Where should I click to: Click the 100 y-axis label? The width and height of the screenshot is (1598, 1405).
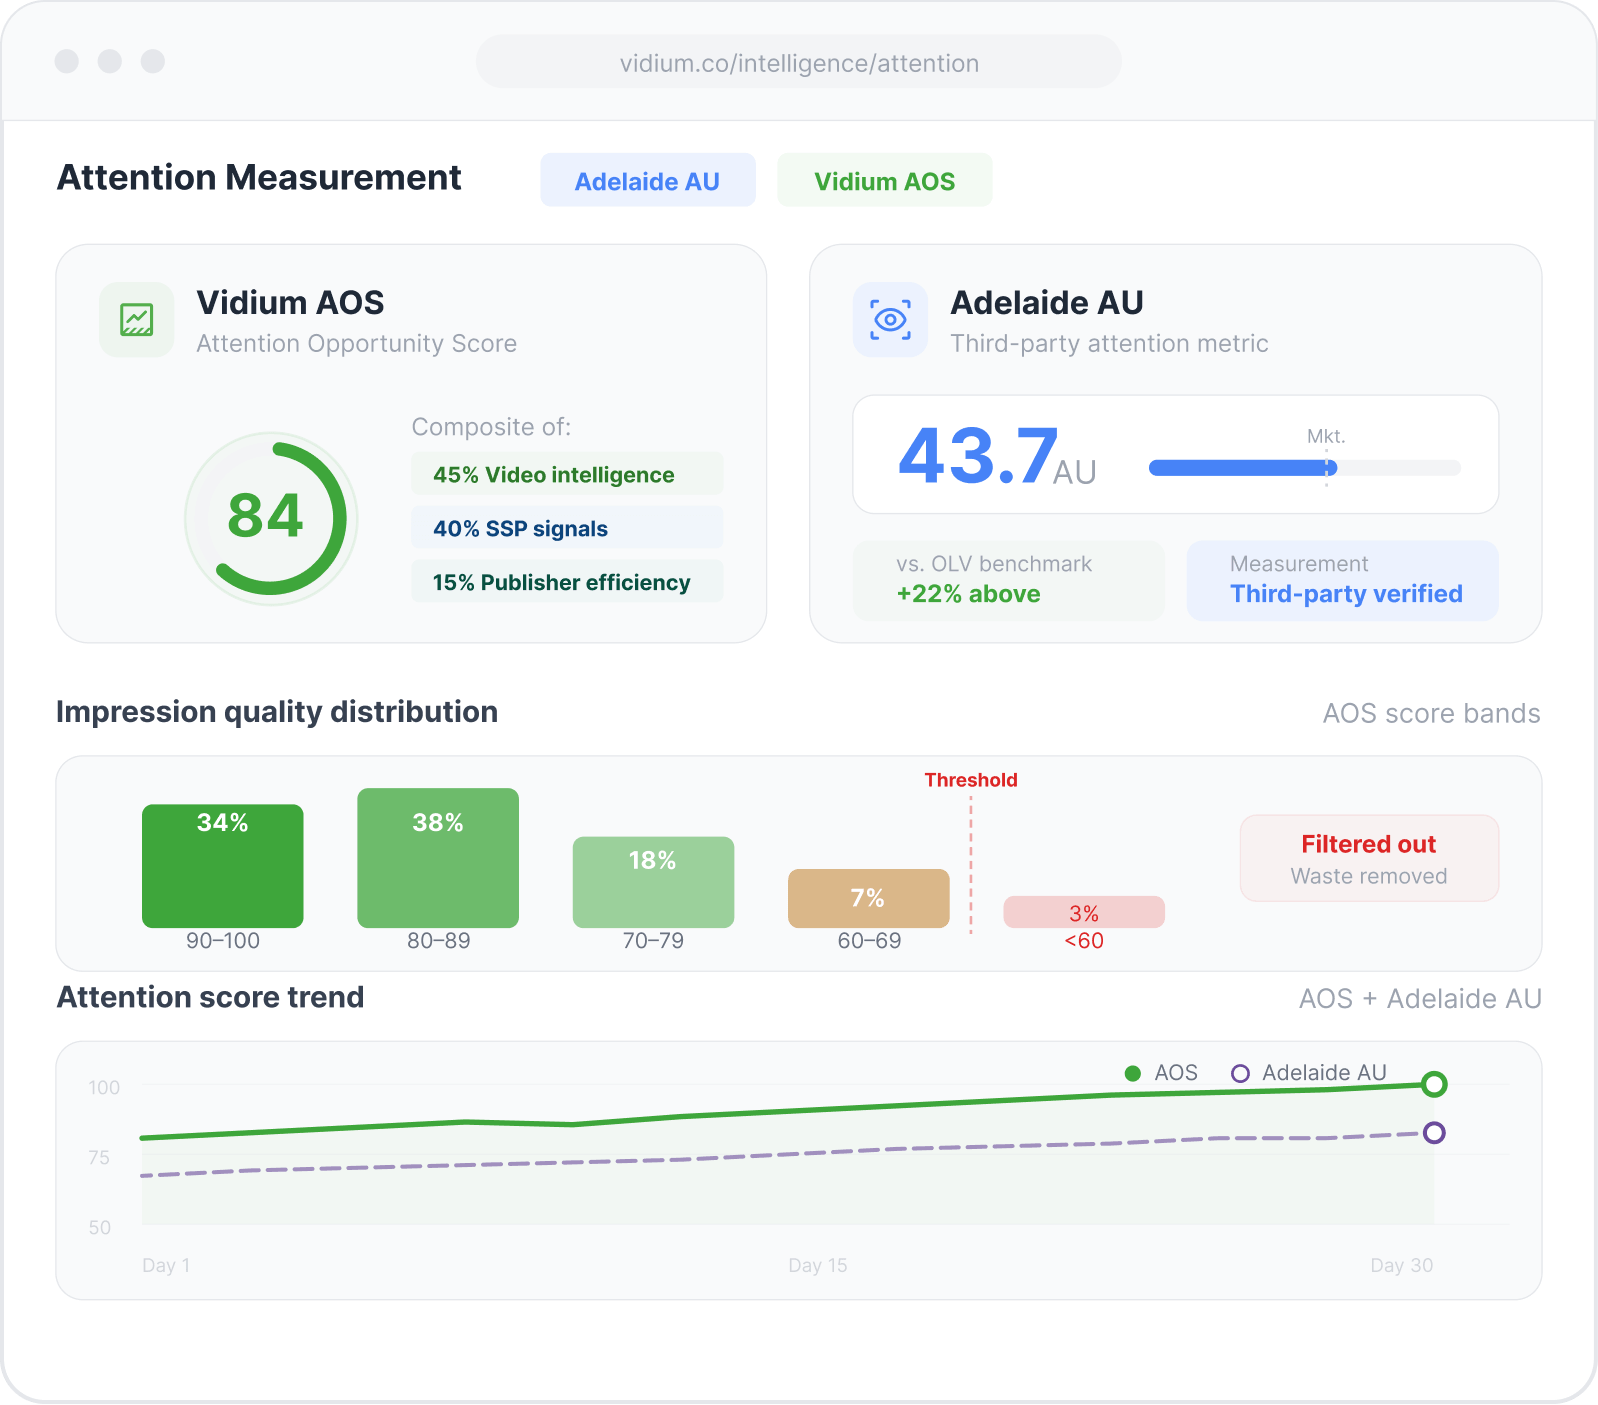104,1087
